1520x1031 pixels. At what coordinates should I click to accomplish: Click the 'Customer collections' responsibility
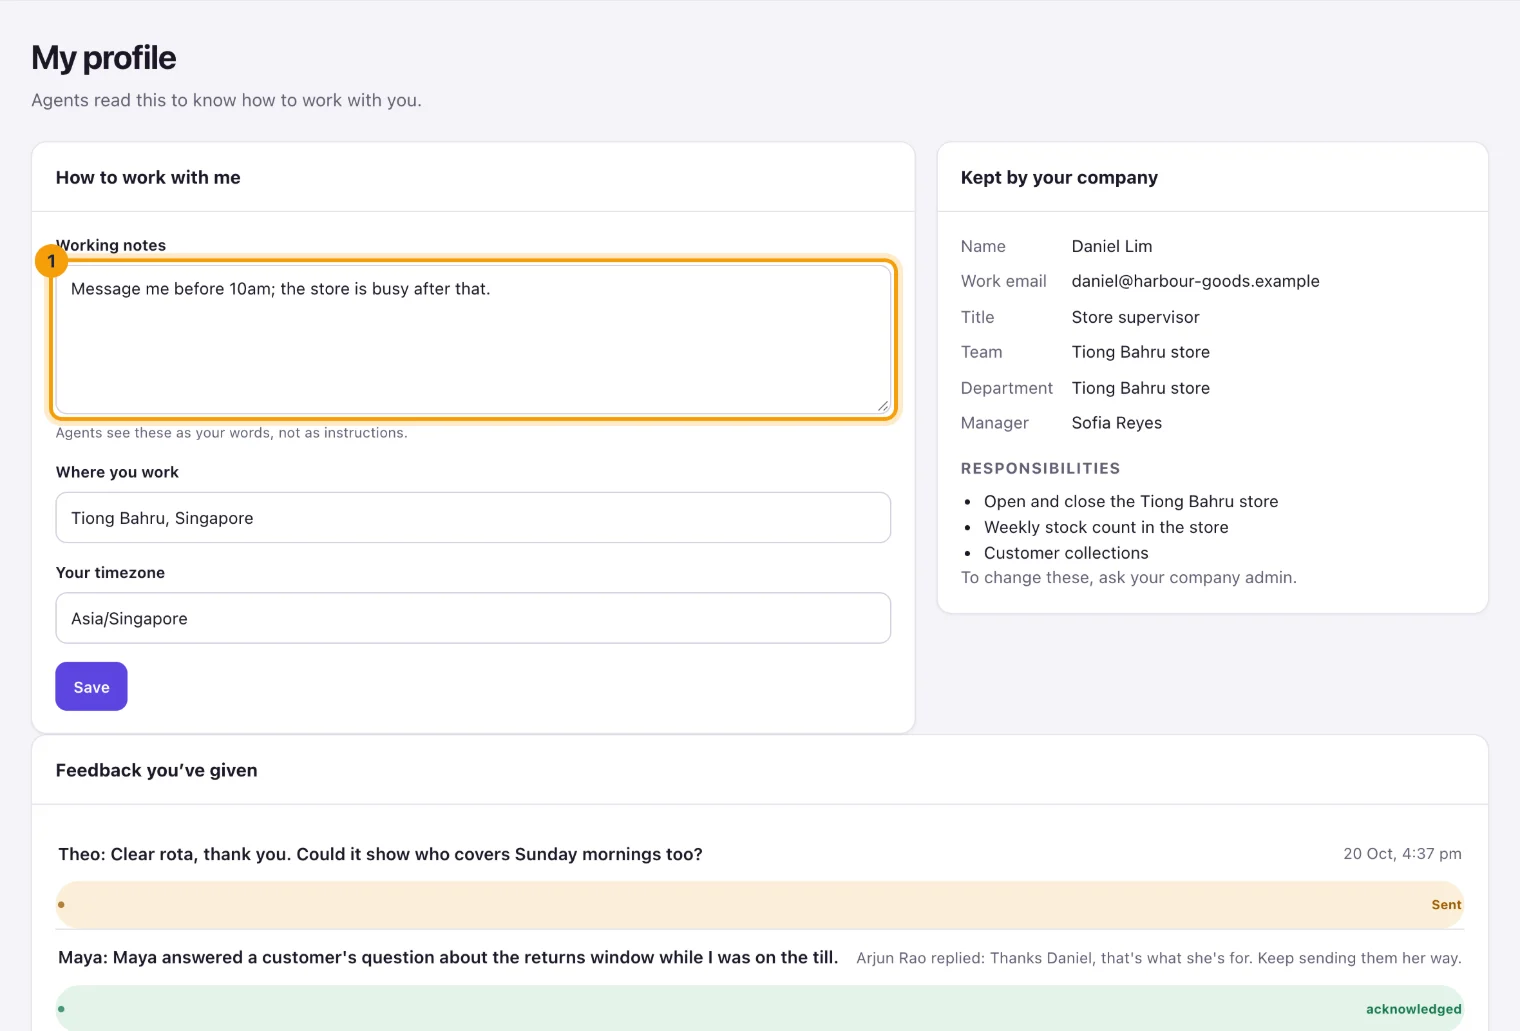click(1066, 553)
